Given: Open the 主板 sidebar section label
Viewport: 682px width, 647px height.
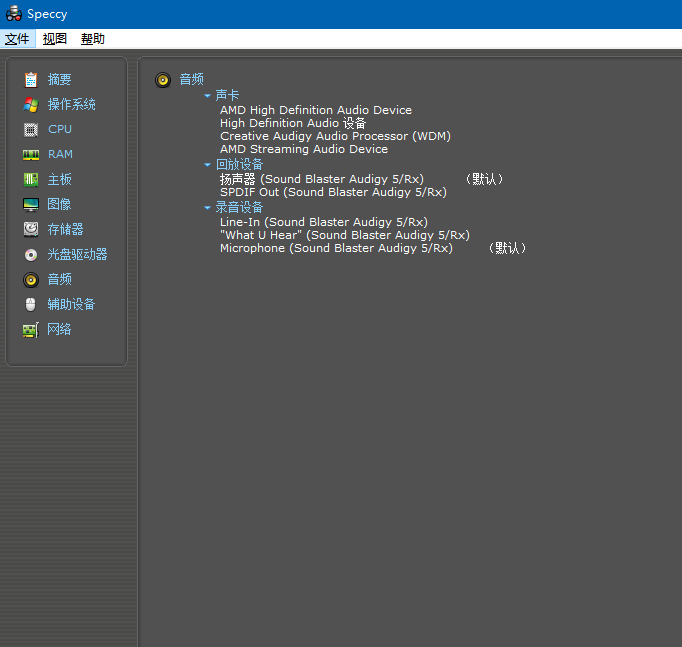Looking at the screenshot, I should [60, 179].
